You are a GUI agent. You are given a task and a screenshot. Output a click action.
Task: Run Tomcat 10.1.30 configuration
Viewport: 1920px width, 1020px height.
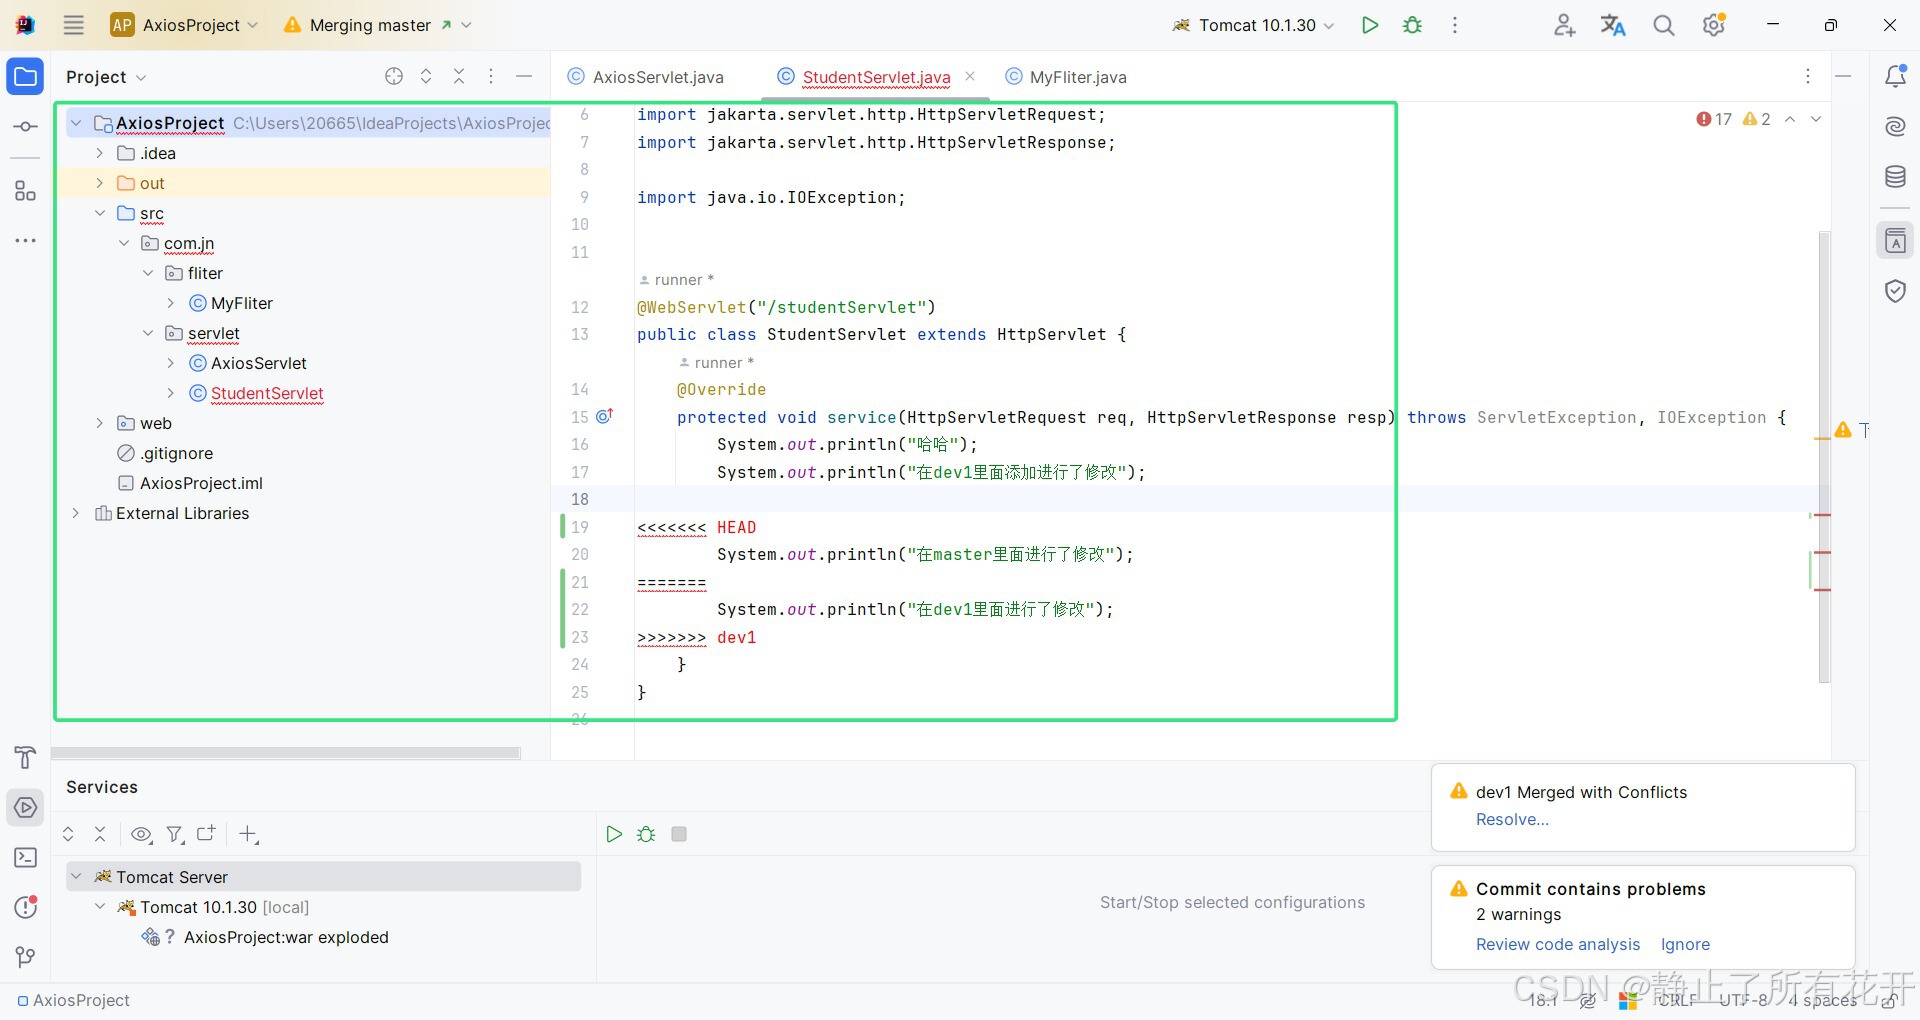[1370, 25]
